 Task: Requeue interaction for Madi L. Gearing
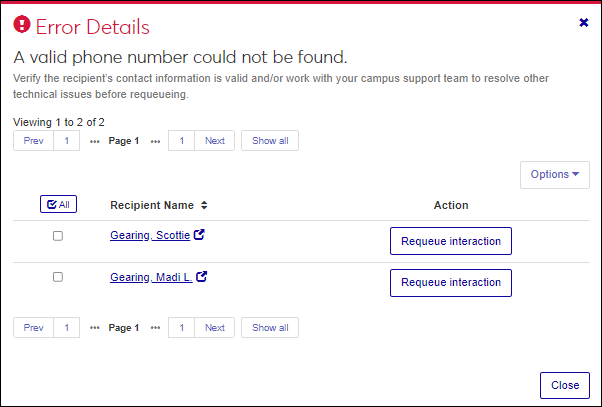click(450, 282)
